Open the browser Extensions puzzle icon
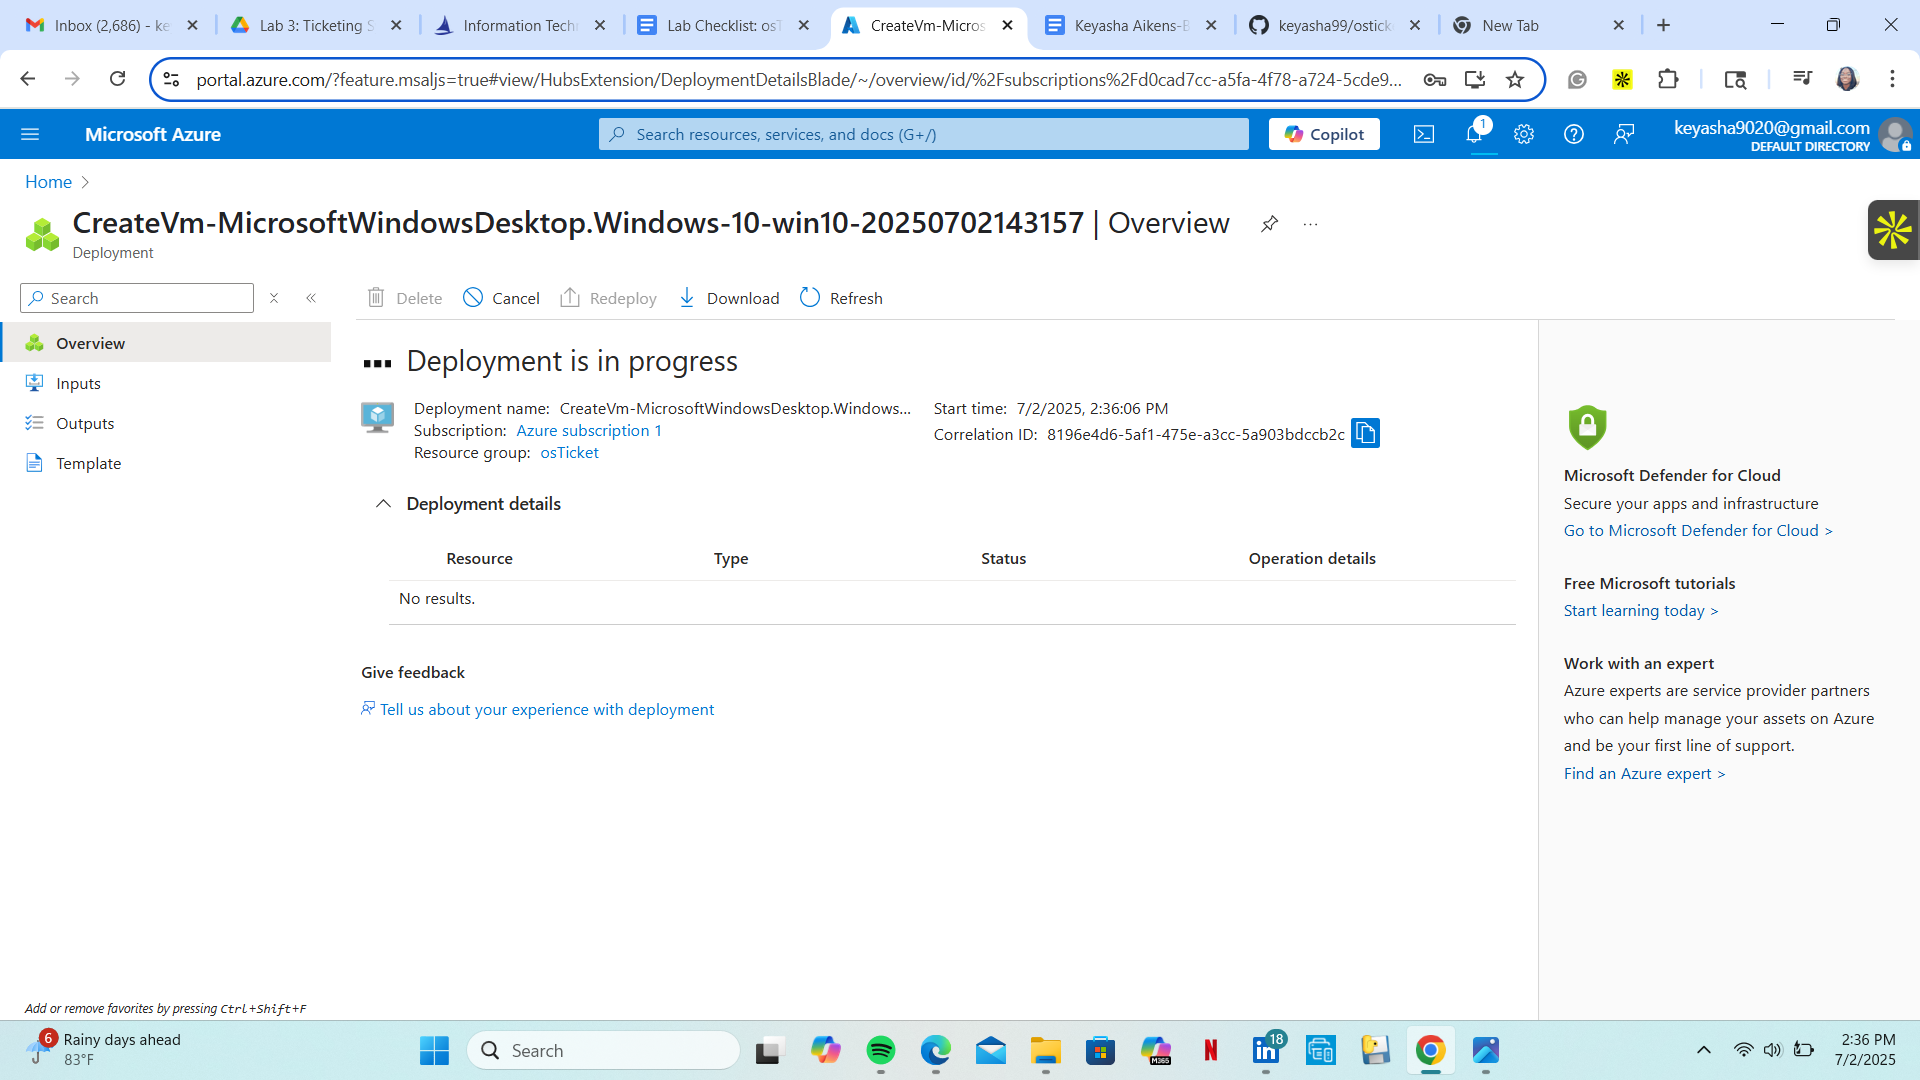This screenshot has width=1920, height=1080. coord(1668,79)
